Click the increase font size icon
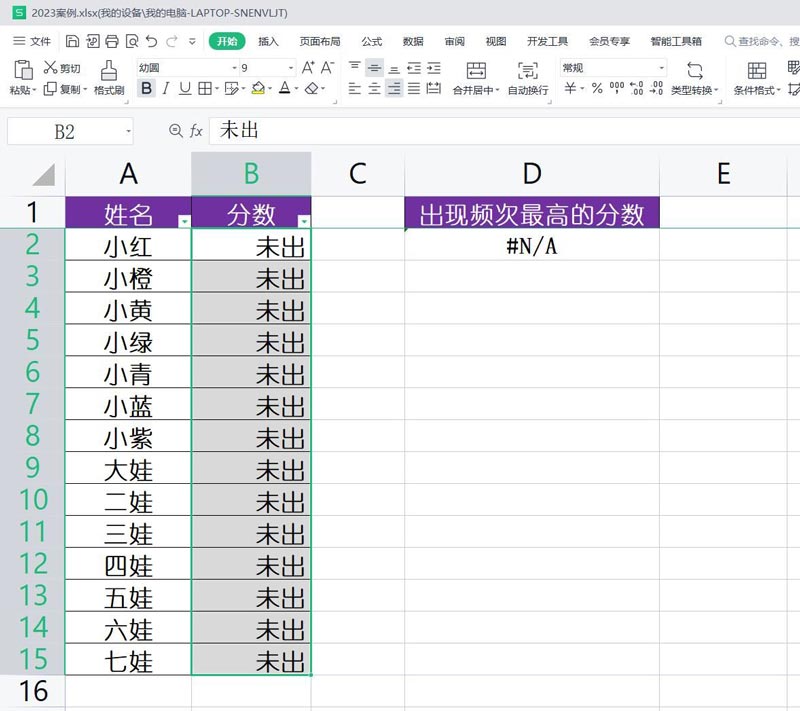The image size is (800, 711). point(308,67)
